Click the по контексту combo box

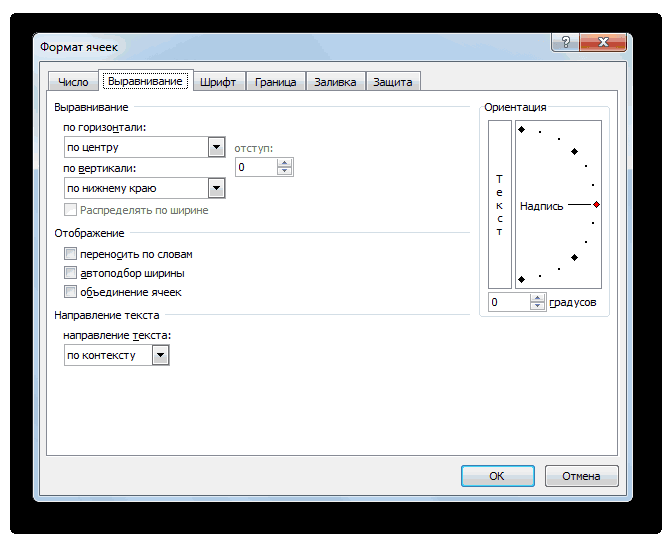pyautogui.click(x=117, y=355)
